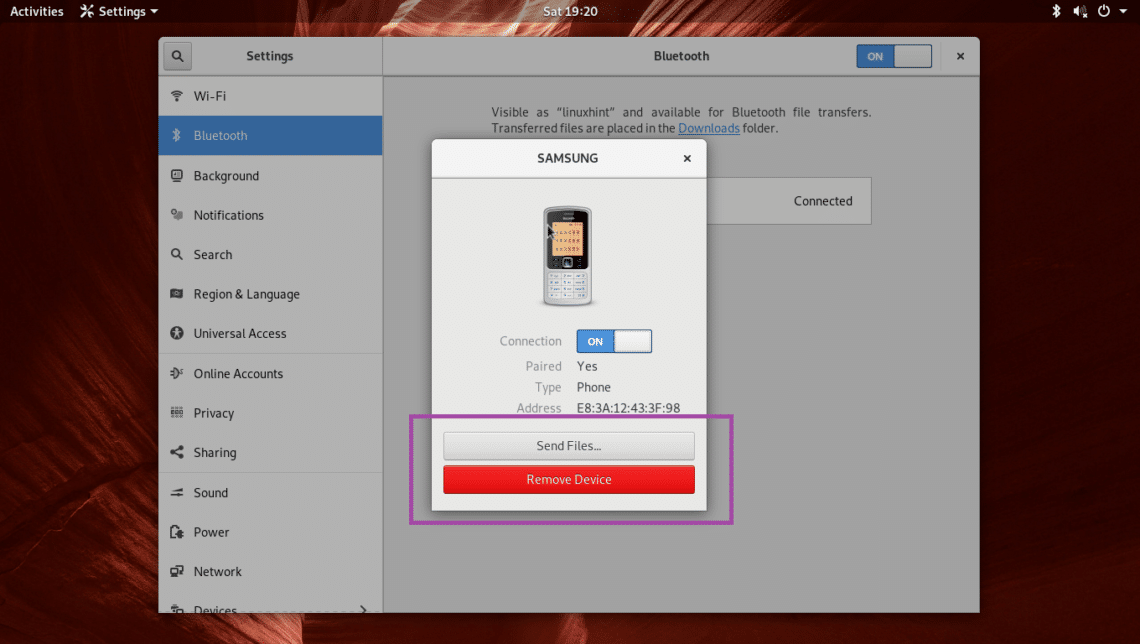Click the address E8:3A:12:43:3F:98
This screenshot has height=644, width=1140.
click(x=628, y=408)
